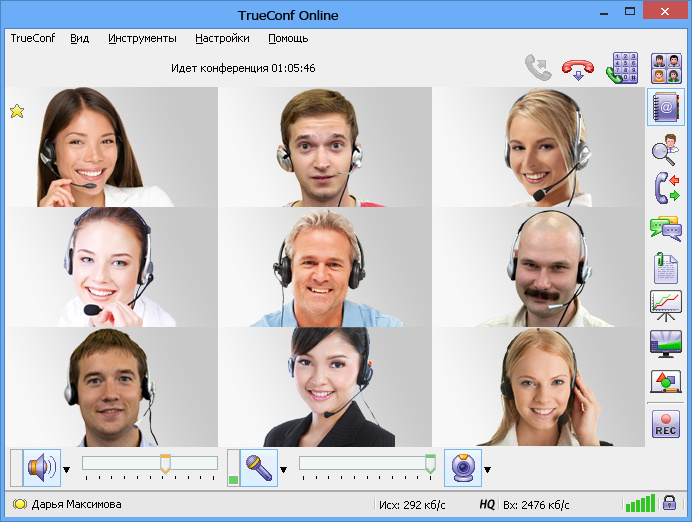Open the chat bubbles icon
This screenshot has height=522, width=692.
click(x=666, y=229)
